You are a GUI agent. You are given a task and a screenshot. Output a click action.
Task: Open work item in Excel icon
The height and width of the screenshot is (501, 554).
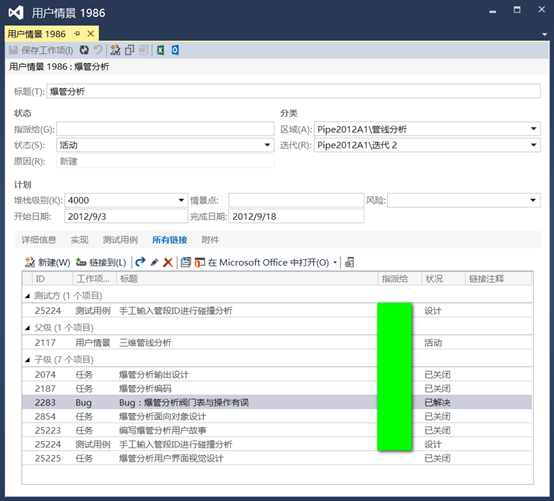[x=160, y=50]
